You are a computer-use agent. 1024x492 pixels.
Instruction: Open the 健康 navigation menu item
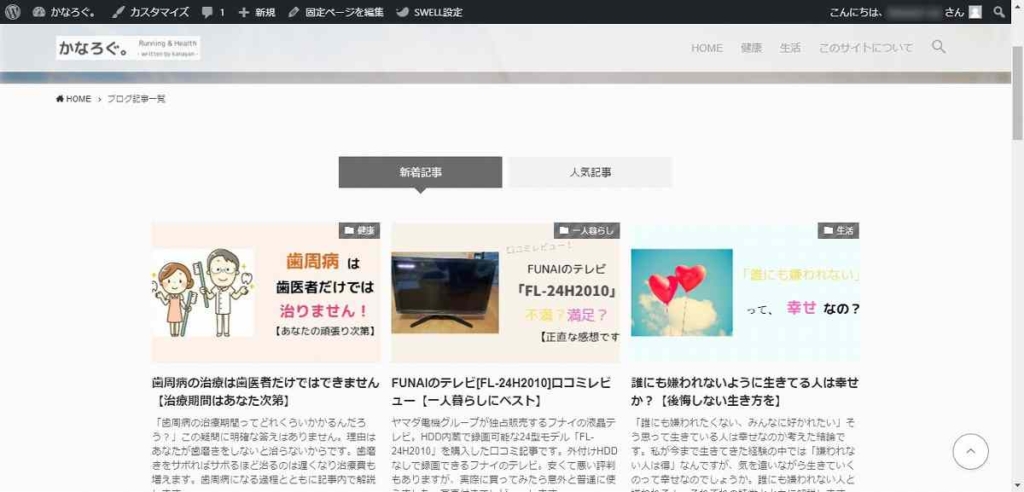(751, 48)
